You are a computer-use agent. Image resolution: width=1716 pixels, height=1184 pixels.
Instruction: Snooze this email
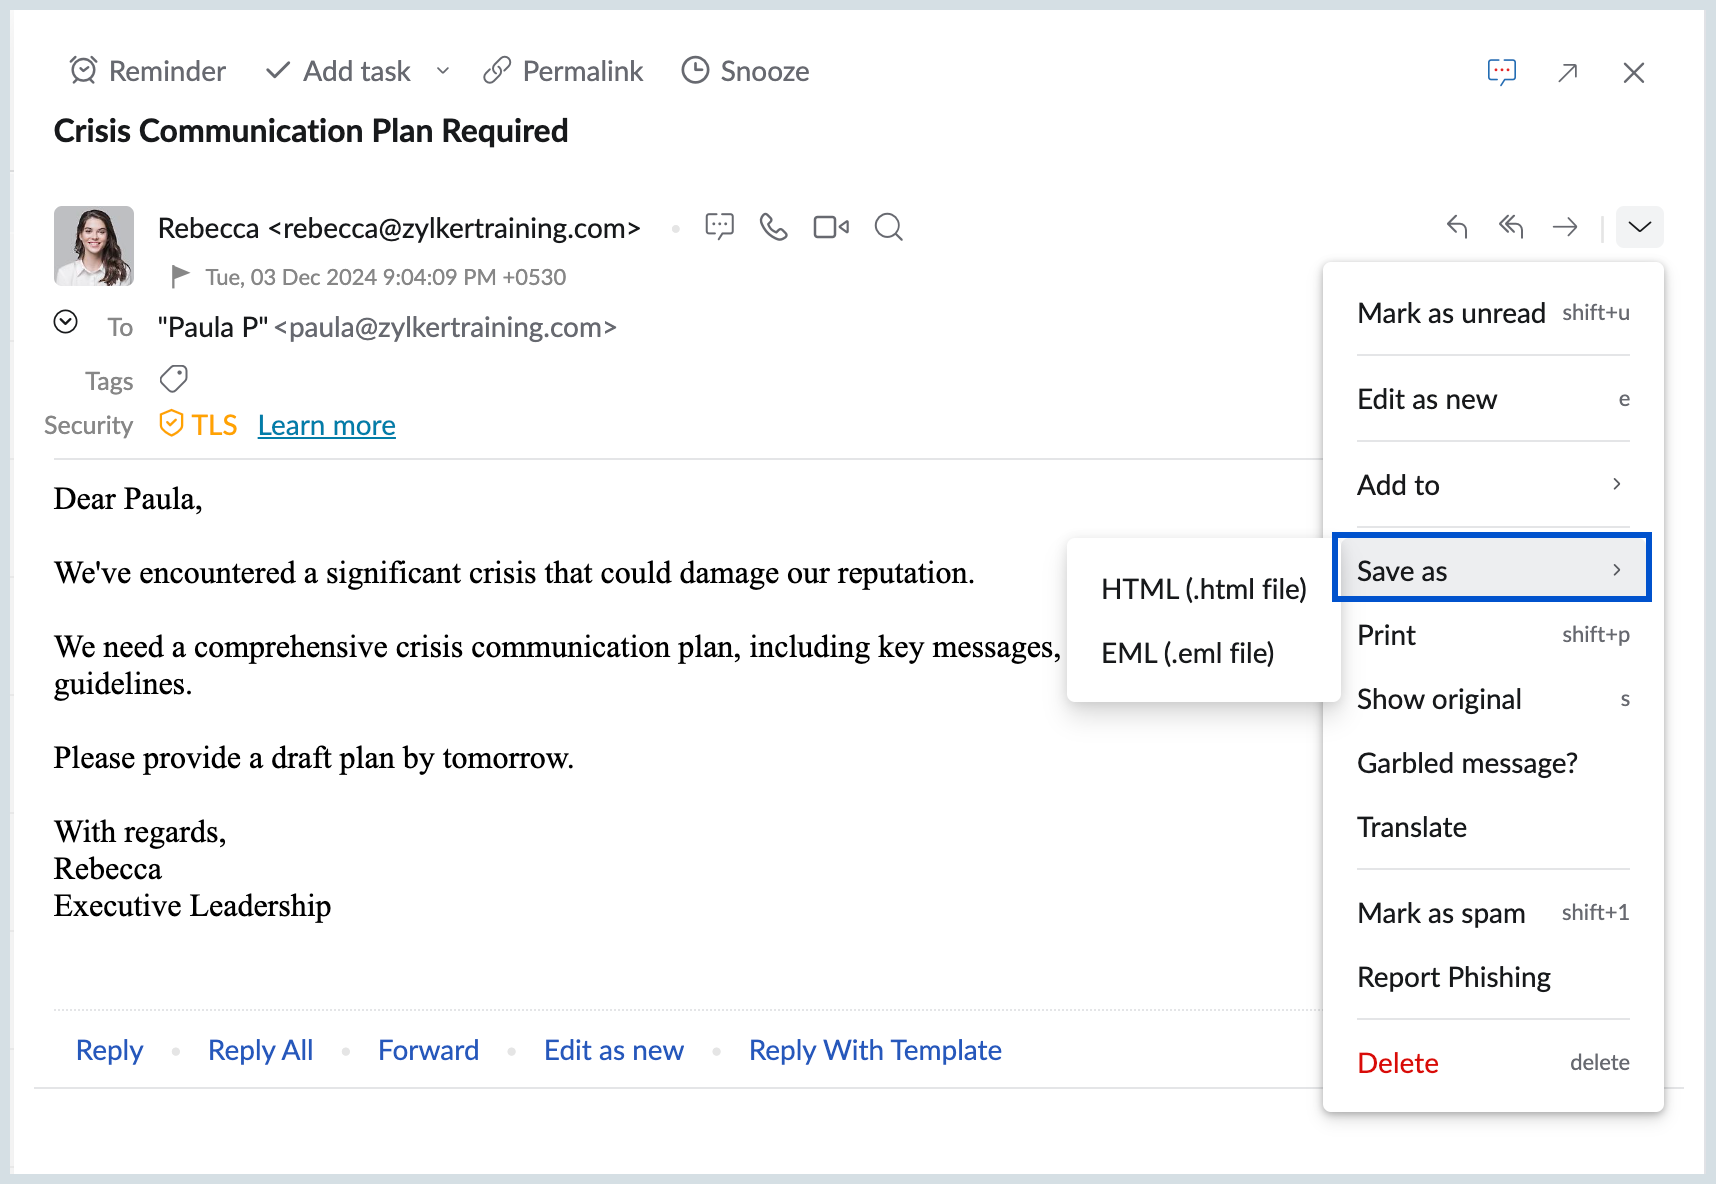tap(745, 71)
